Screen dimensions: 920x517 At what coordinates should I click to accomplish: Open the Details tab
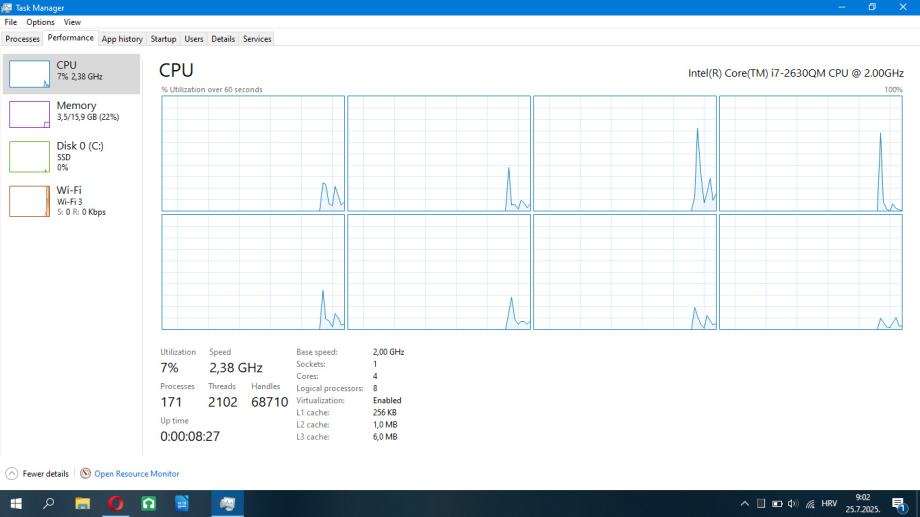click(223, 39)
